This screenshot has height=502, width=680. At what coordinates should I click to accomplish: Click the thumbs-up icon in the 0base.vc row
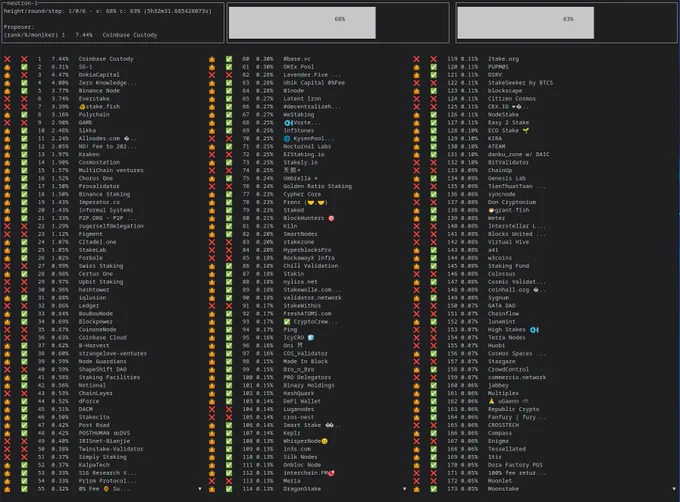pos(212,59)
